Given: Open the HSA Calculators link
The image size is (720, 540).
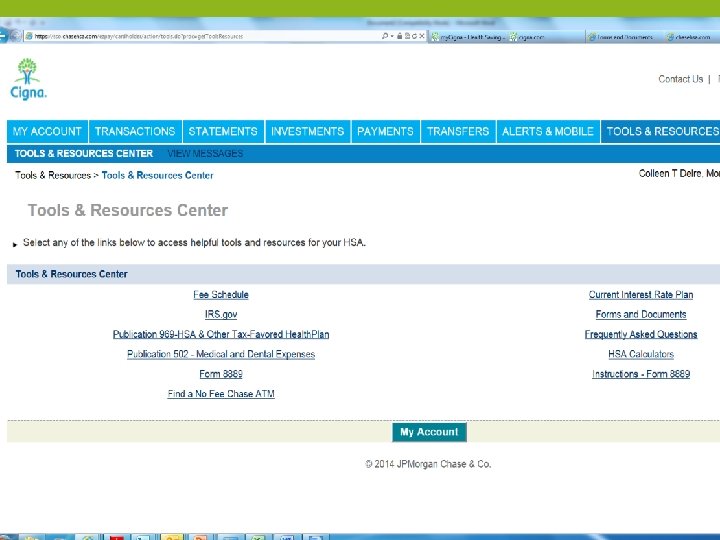Looking at the screenshot, I should 641,354.
